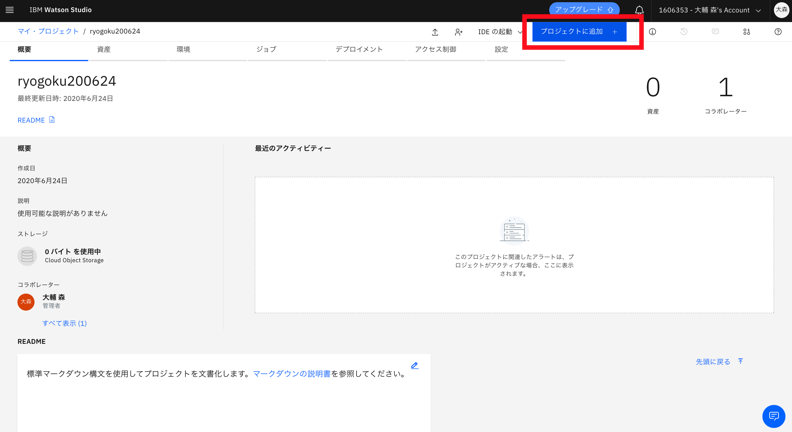
Task: Follow the マイ・プロジェクト breadcrumb link
Action: tap(48, 31)
